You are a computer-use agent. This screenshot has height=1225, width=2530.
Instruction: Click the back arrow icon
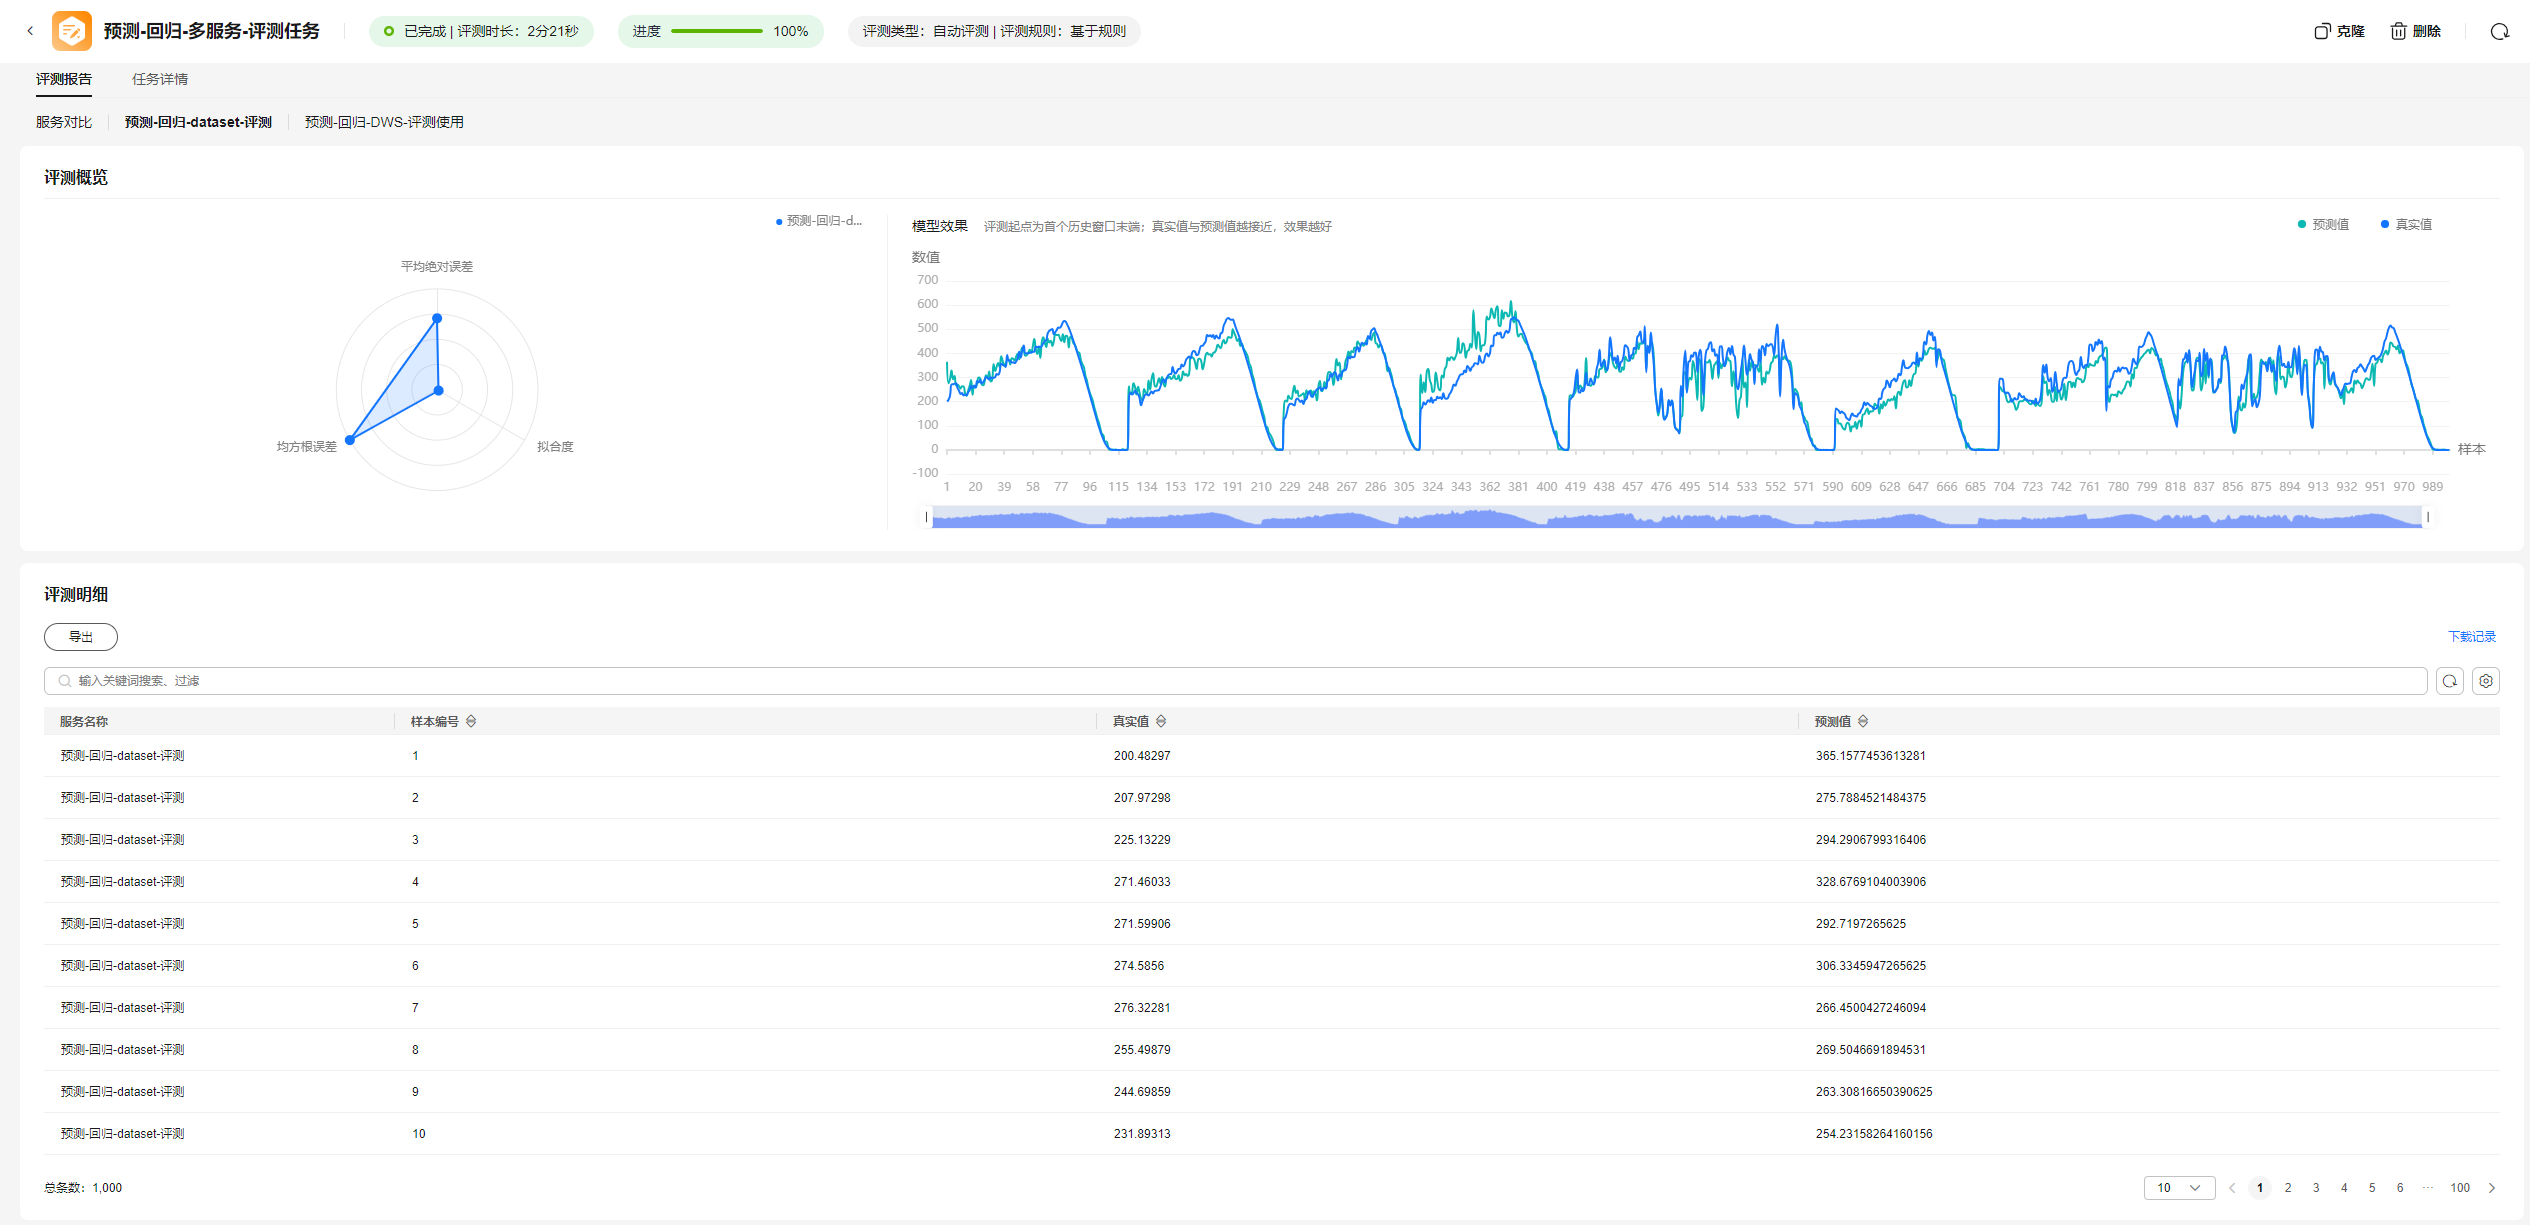[x=30, y=31]
